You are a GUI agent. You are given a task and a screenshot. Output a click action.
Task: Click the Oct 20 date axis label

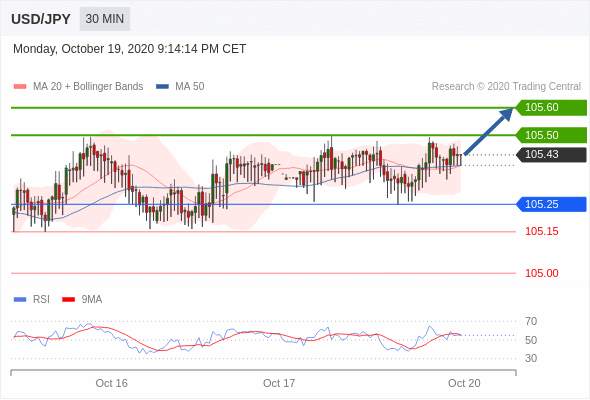point(464,383)
